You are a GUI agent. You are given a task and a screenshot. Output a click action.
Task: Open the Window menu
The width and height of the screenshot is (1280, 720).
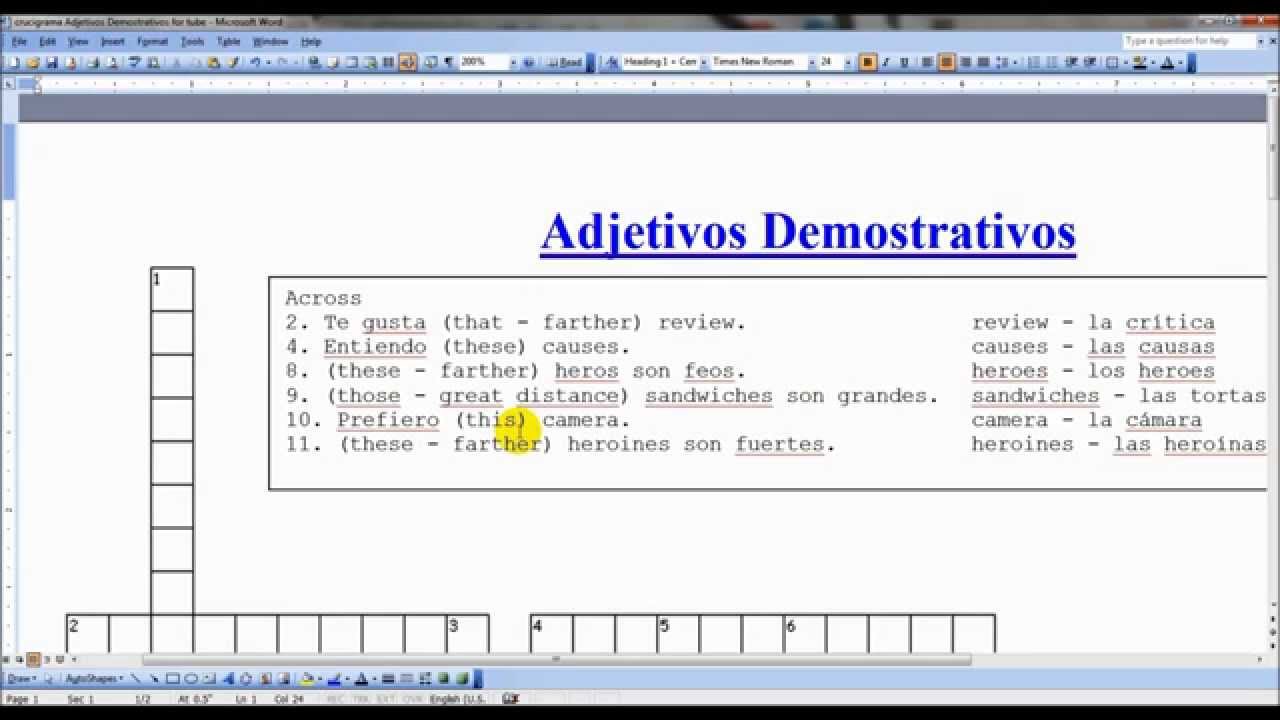pyautogui.click(x=270, y=42)
